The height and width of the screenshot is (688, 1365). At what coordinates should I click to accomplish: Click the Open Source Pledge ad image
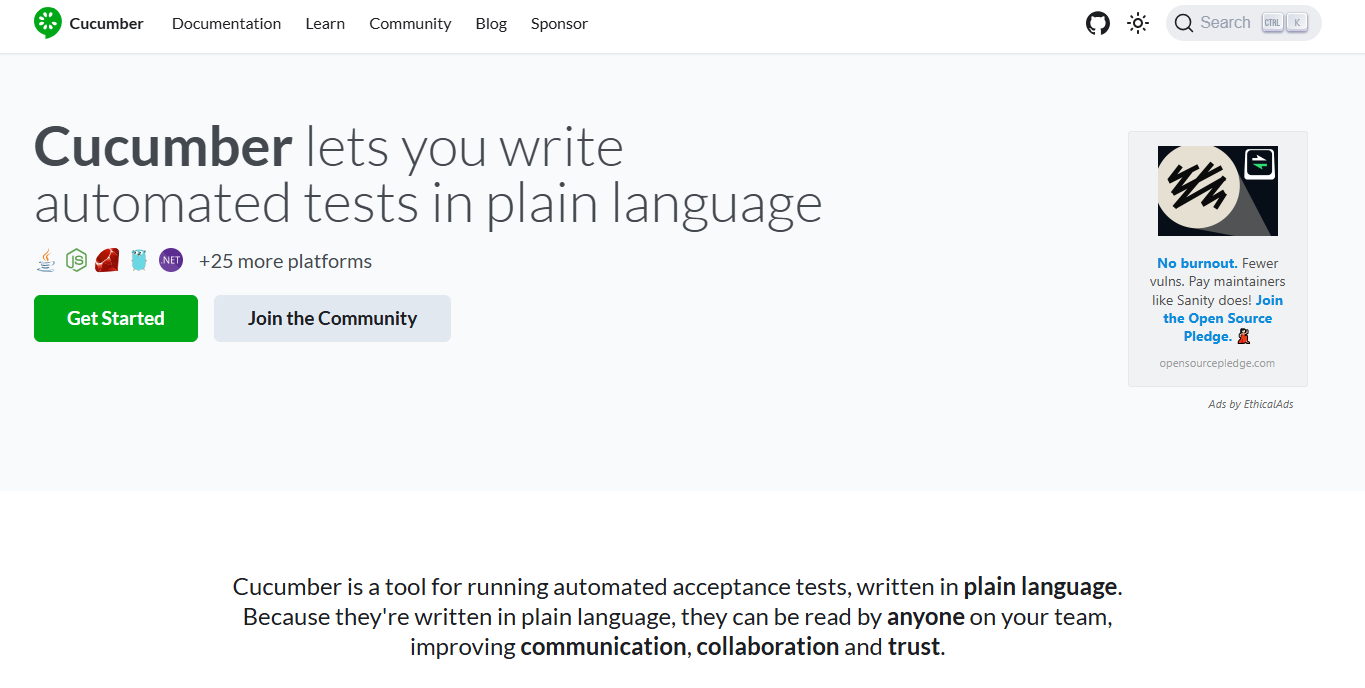click(x=1217, y=191)
